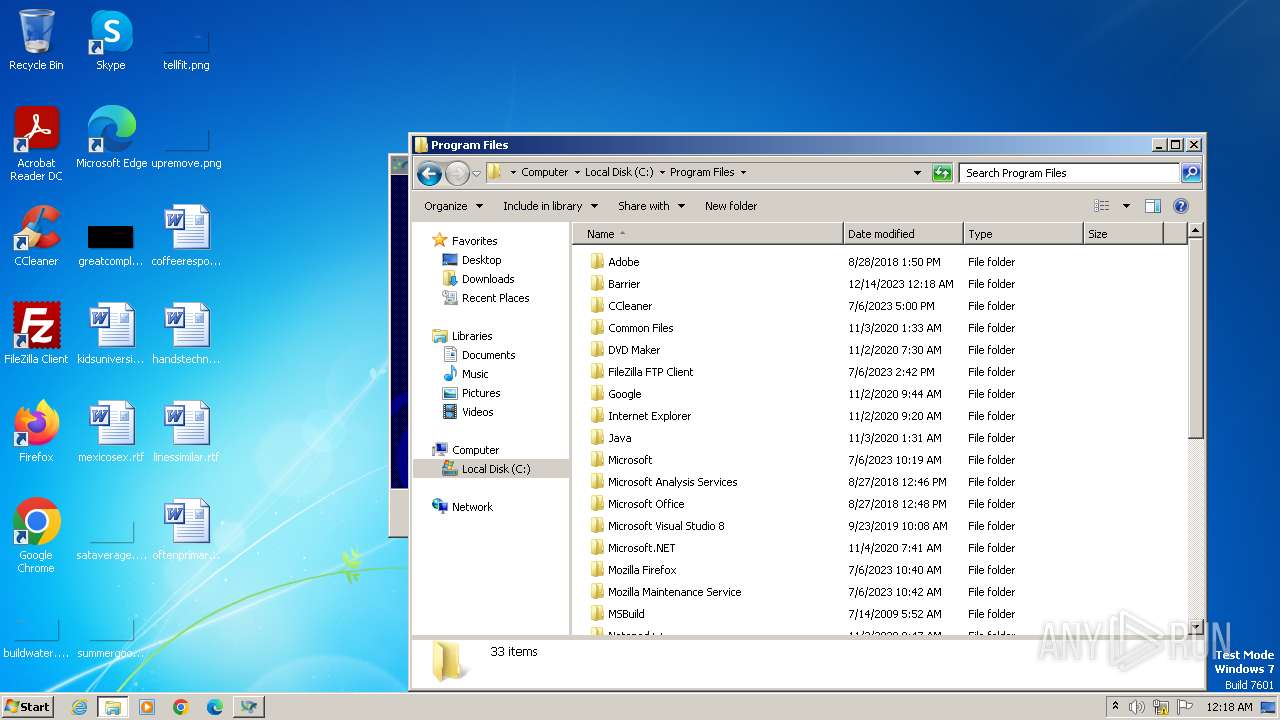Select the Common Files folder
Screen dimensions: 1280x720
click(640, 328)
